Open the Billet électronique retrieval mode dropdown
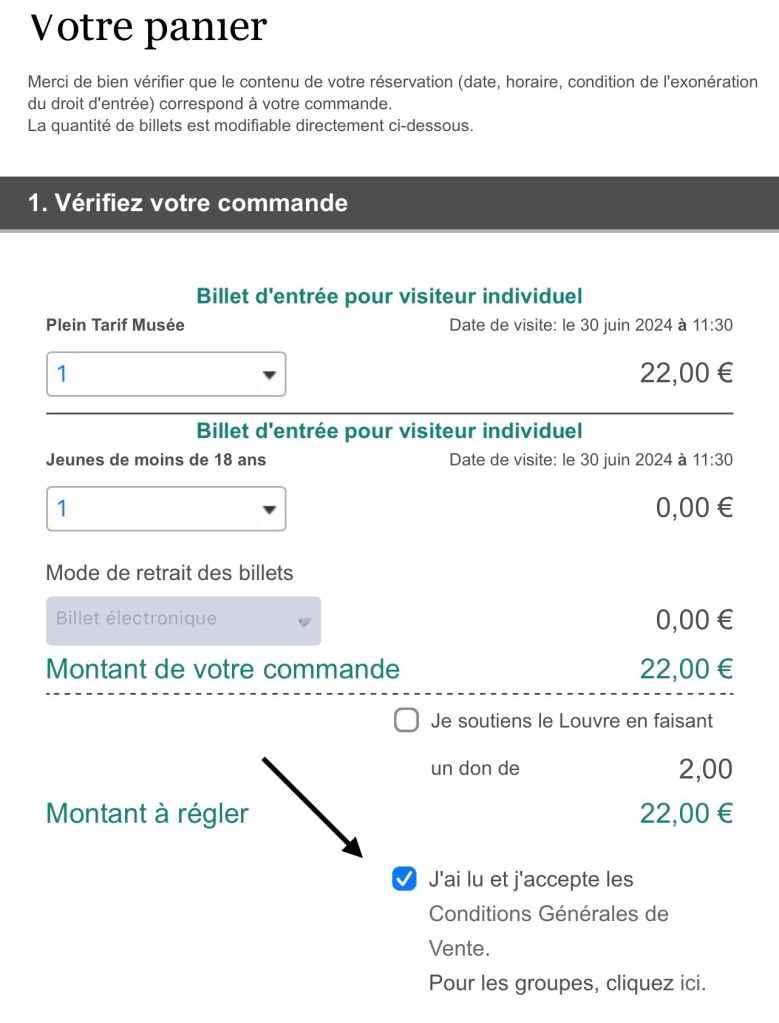 [183, 621]
